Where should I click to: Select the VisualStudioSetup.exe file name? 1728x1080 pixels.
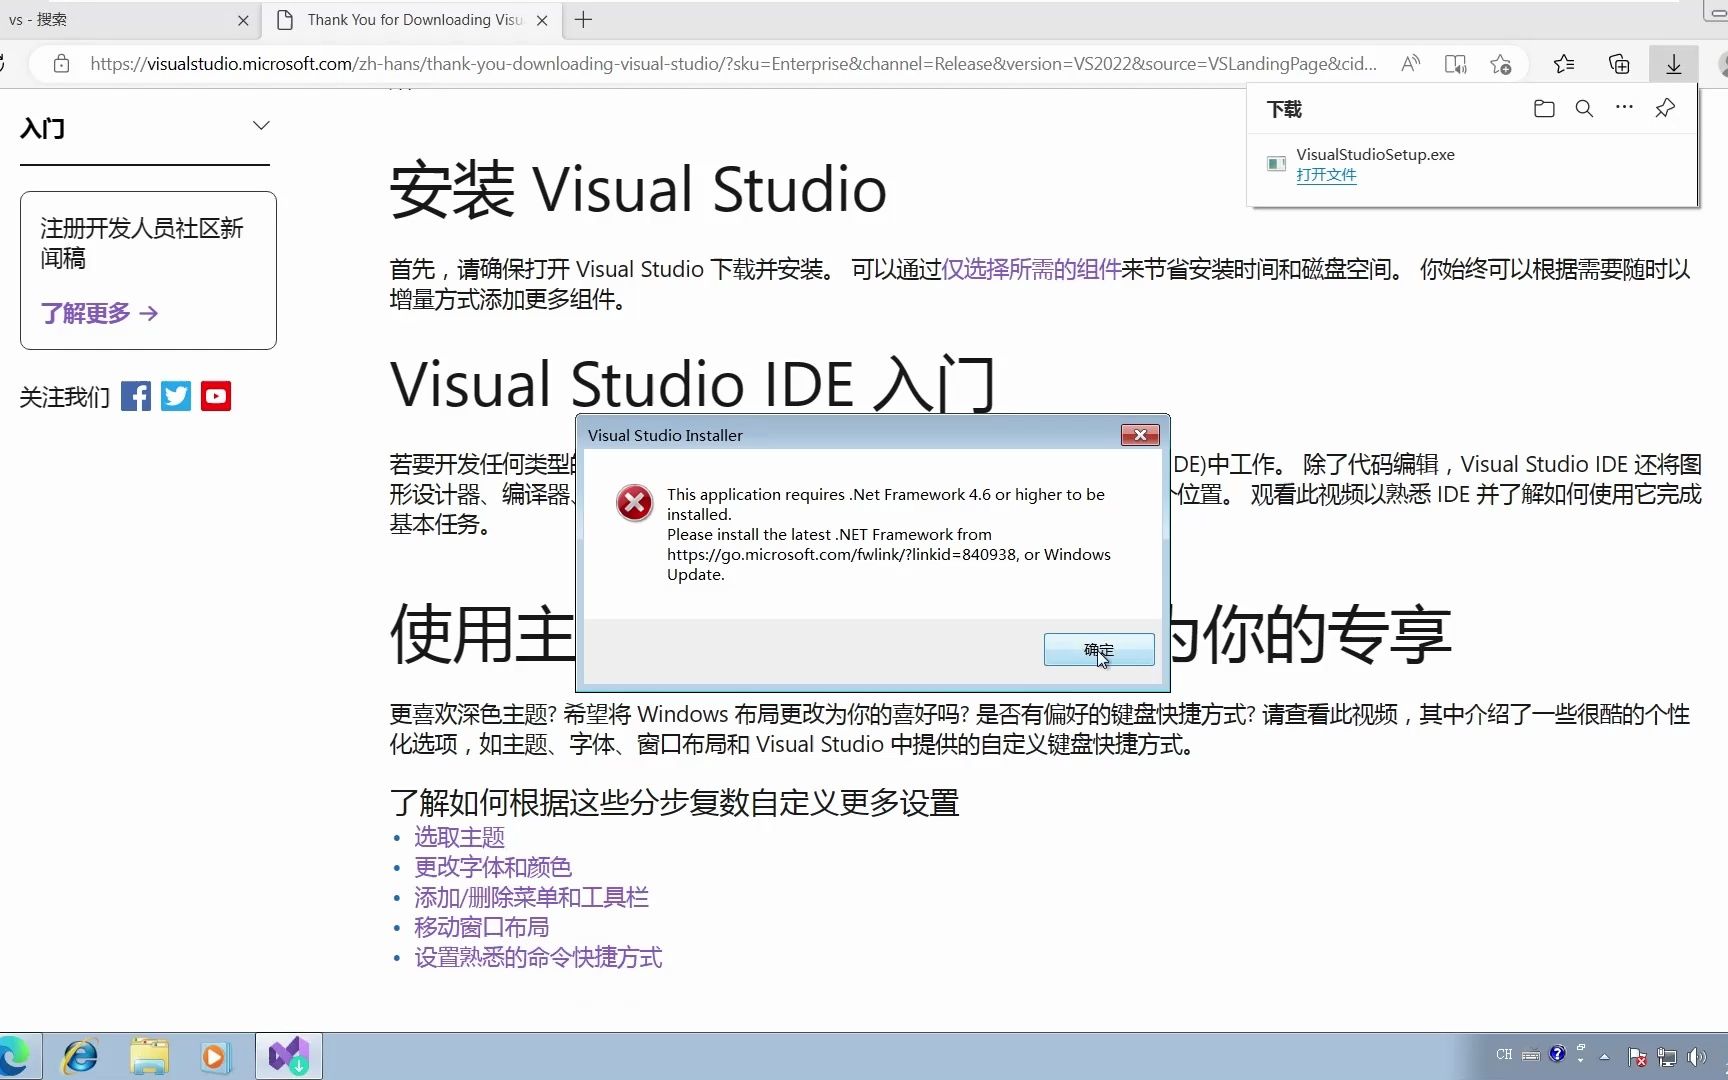coord(1375,154)
